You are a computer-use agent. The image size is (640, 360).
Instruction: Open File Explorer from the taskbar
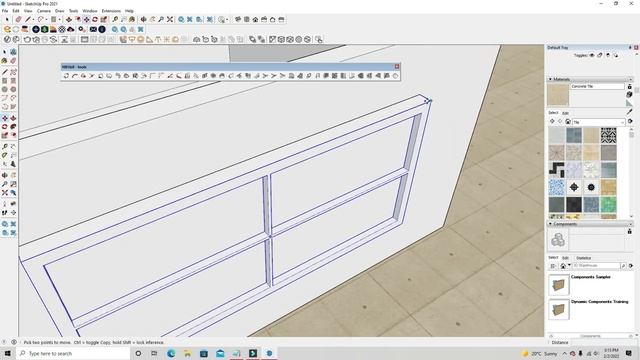187,353
